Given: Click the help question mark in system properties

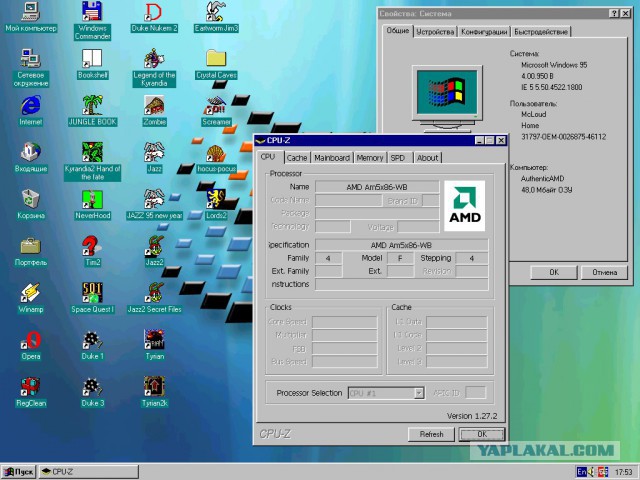Looking at the screenshot, I should coord(614,13).
